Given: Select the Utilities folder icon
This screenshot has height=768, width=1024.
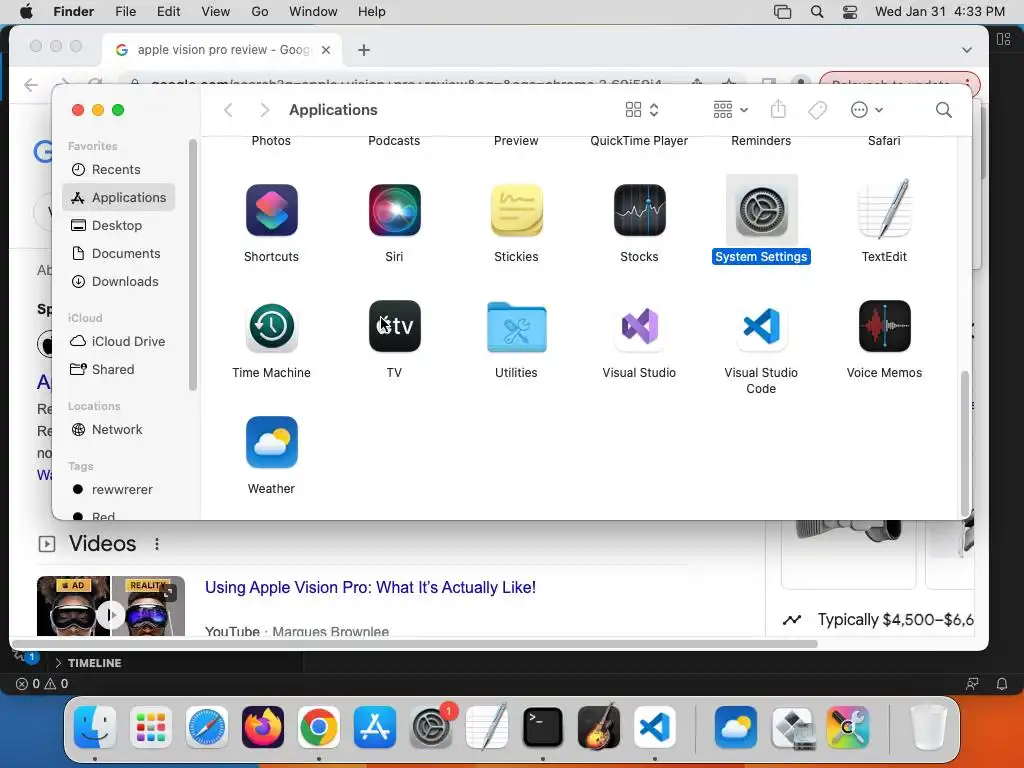Looking at the screenshot, I should (516, 327).
